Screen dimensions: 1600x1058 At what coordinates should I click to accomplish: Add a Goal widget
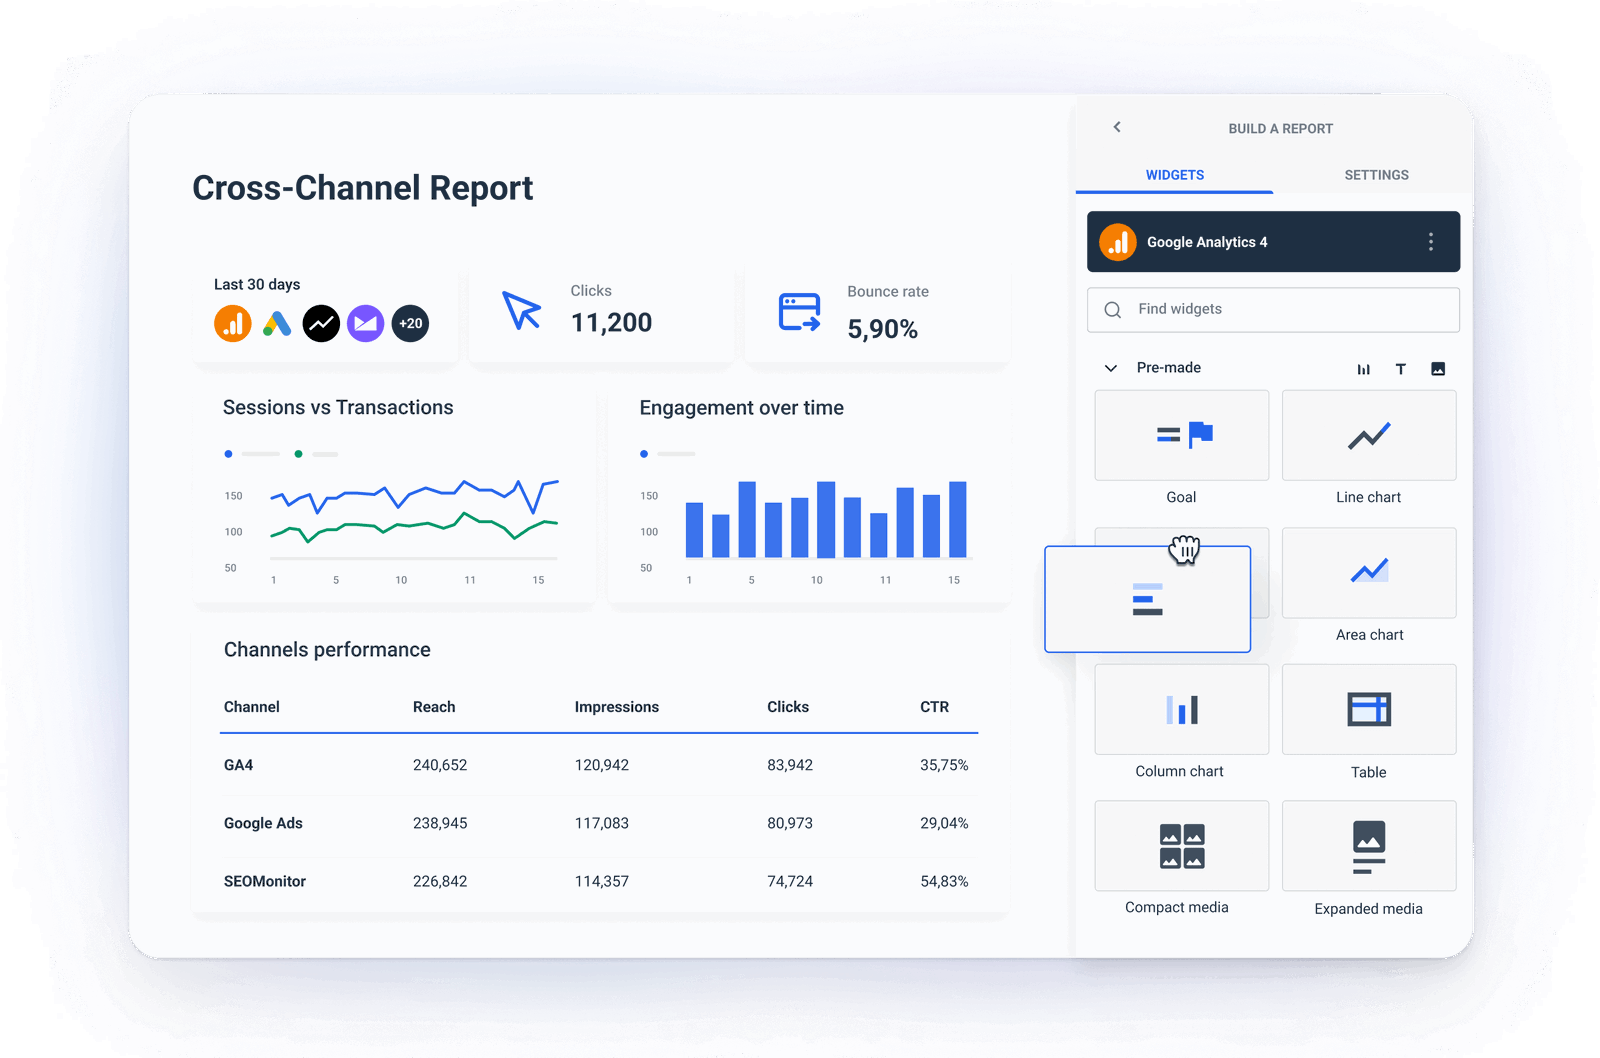tap(1181, 435)
